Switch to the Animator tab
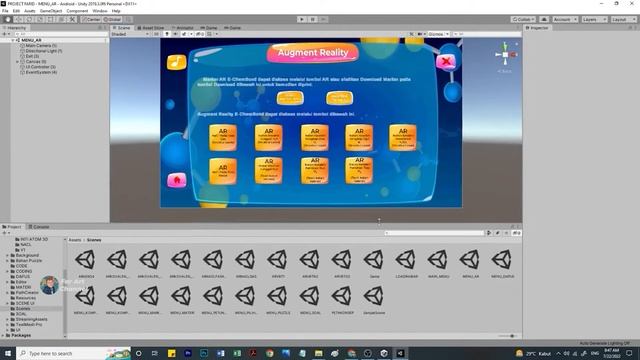 pos(182,28)
